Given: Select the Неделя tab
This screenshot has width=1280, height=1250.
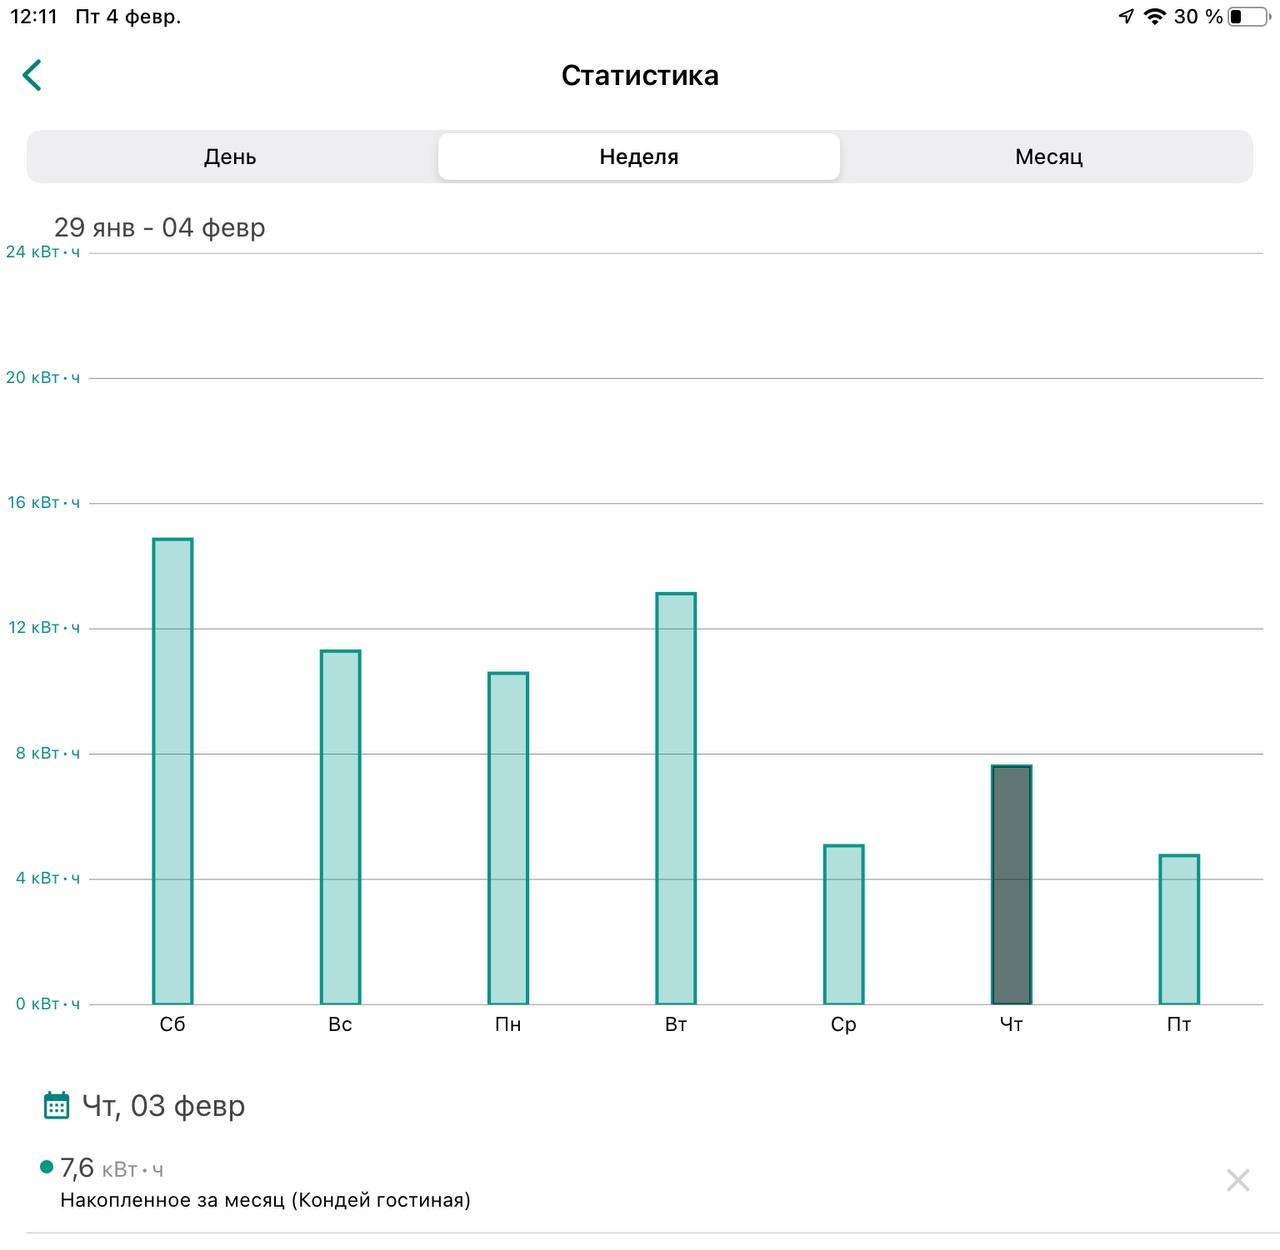Looking at the screenshot, I should coord(639,157).
